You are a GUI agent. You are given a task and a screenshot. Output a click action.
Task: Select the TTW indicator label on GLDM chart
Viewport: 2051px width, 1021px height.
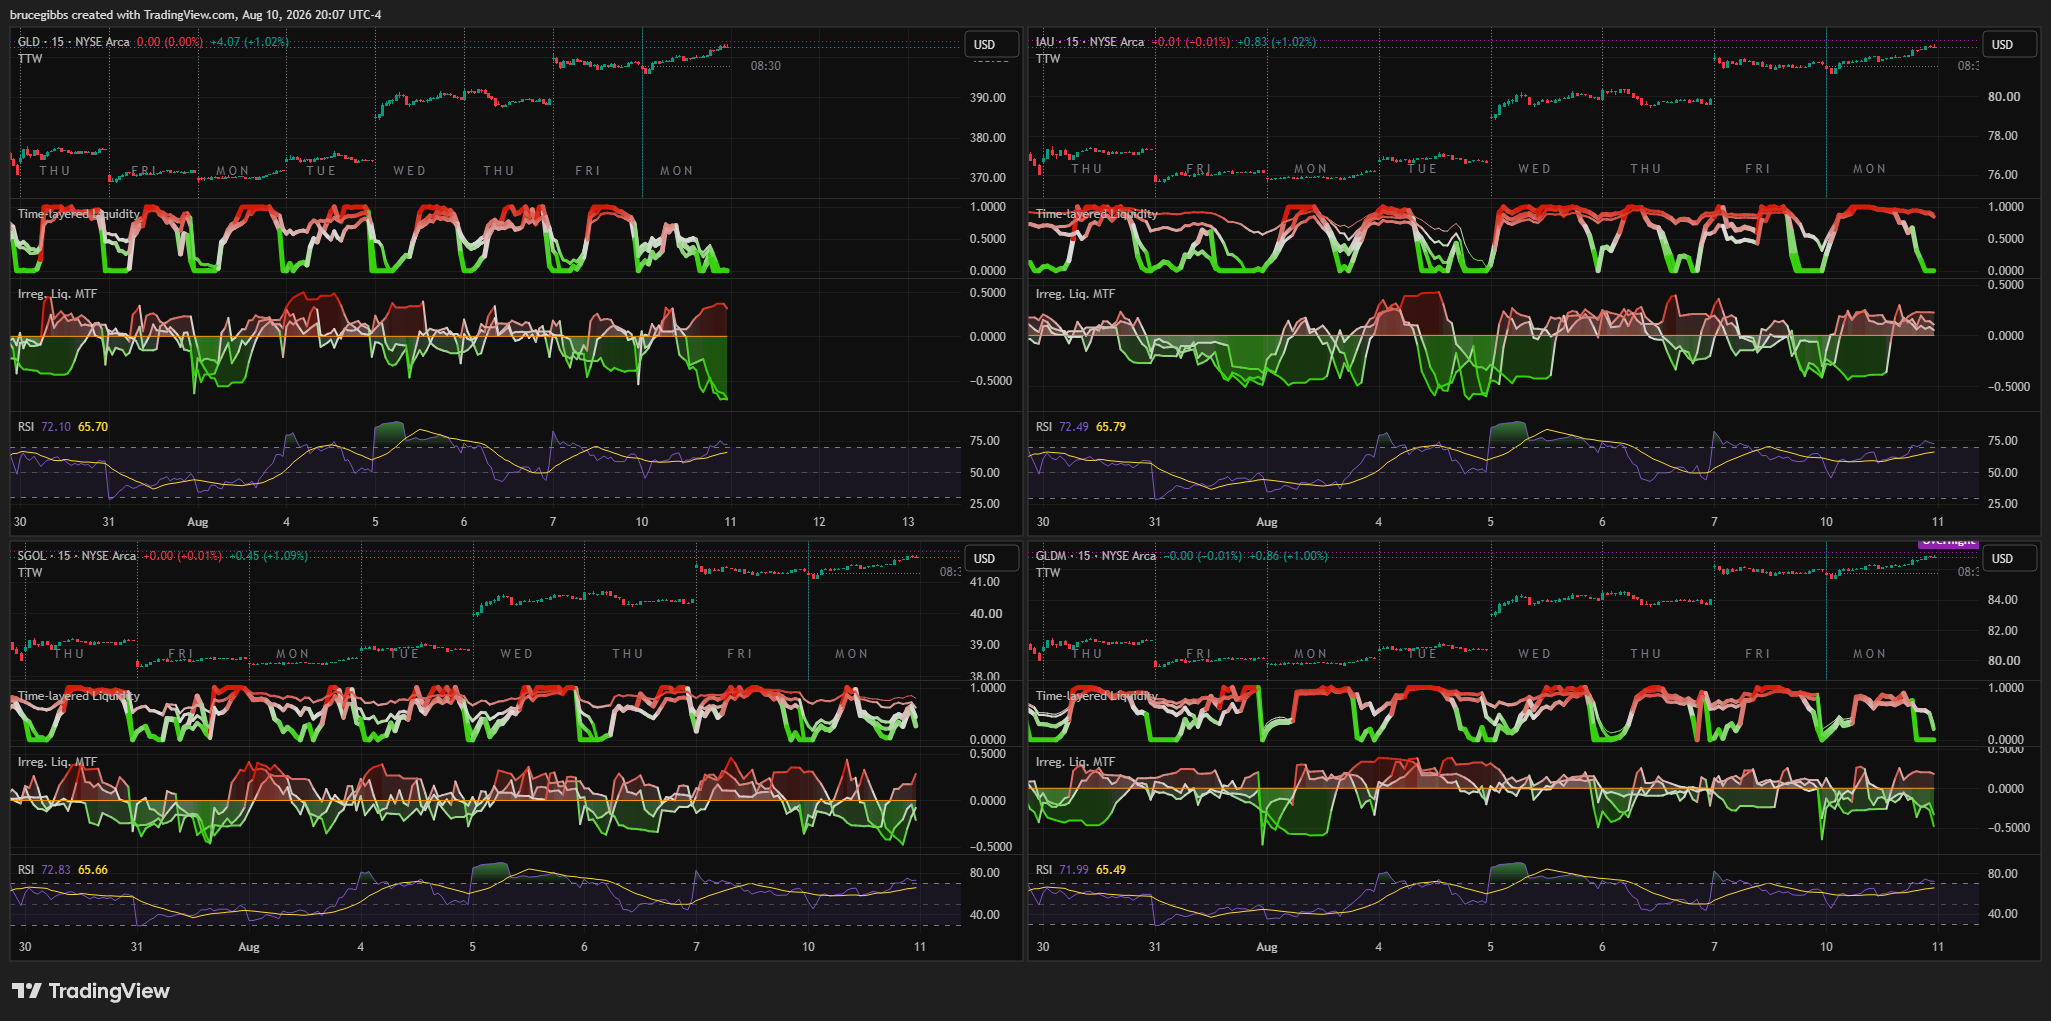point(1048,573)
